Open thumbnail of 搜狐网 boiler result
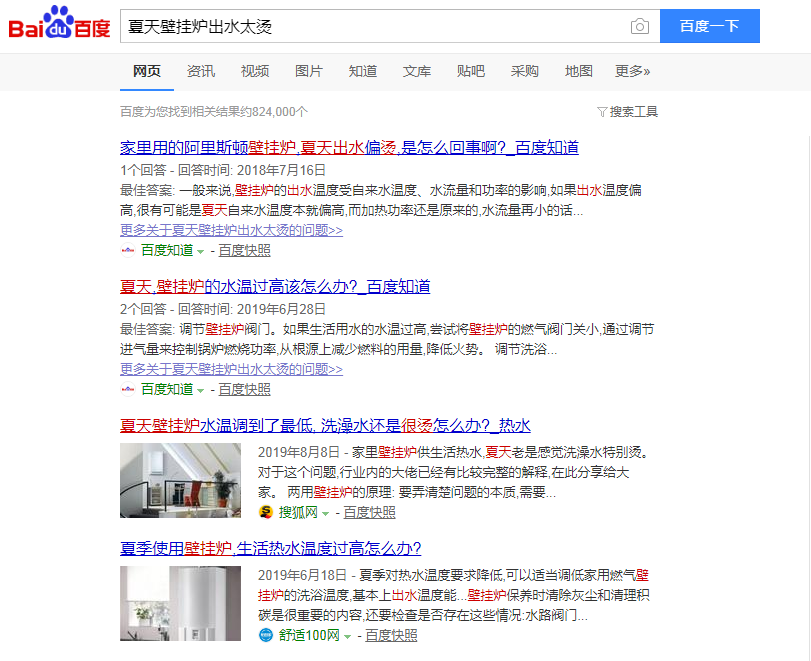Screen dimensions: 811x661 (181, 480)
